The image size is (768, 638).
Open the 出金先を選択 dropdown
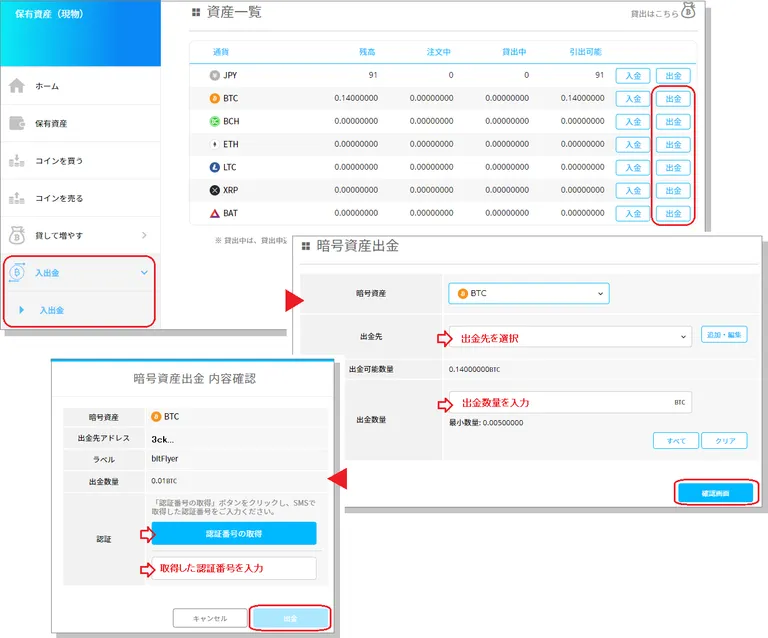(x=570, y=337)
